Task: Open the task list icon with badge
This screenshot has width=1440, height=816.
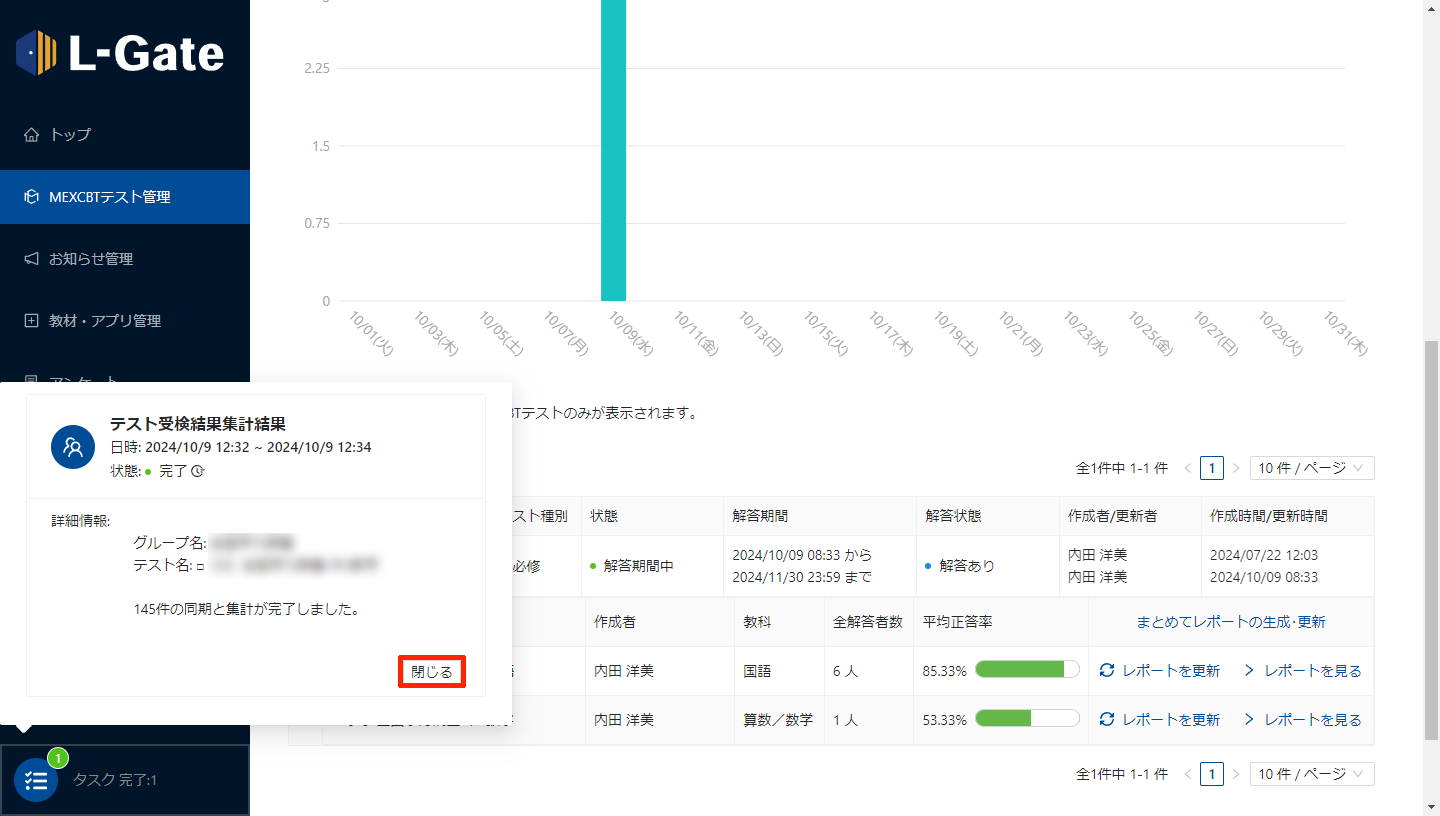Action: [36, 780]
